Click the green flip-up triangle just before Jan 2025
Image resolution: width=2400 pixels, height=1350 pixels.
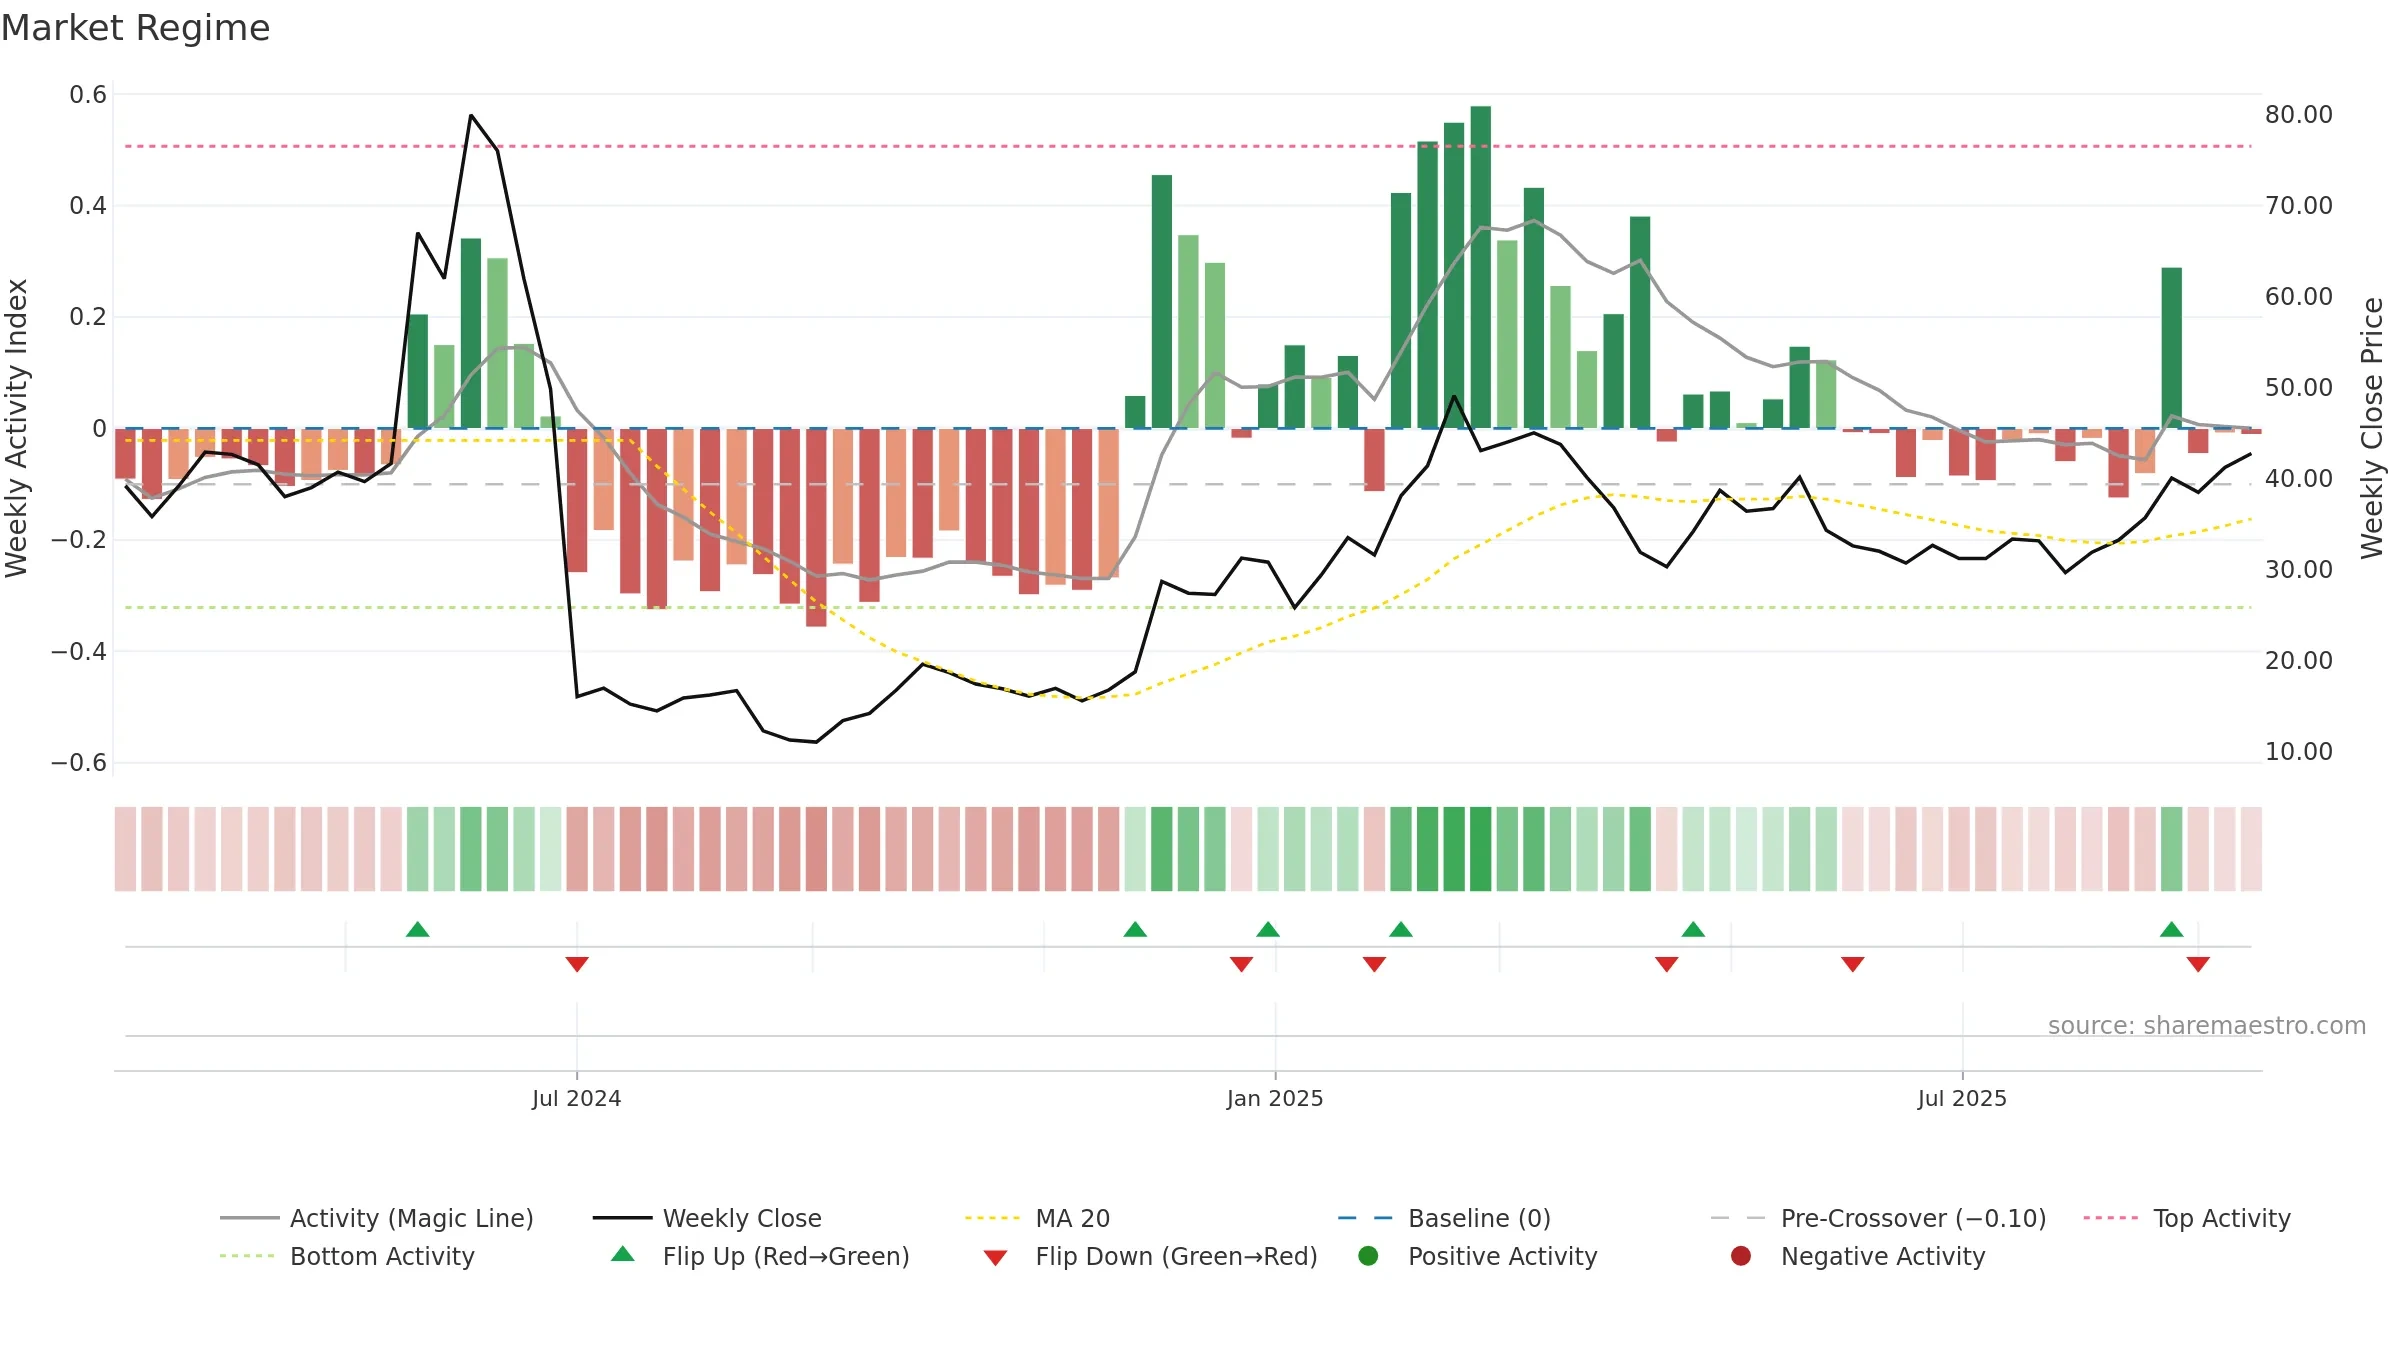1268,930
